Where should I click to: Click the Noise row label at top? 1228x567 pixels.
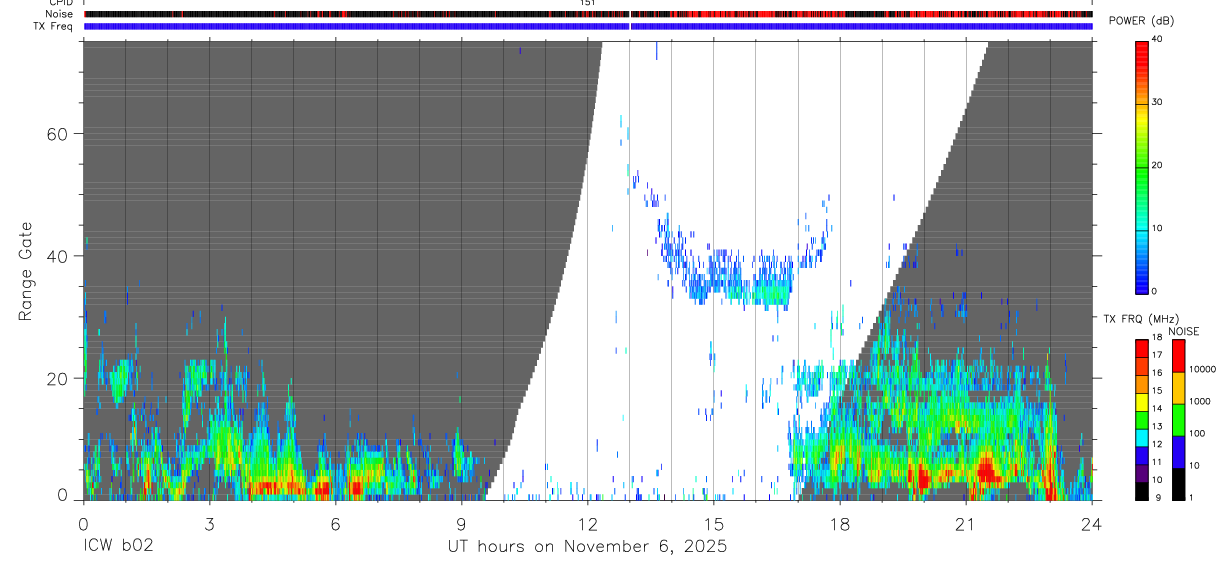[60, 14]
